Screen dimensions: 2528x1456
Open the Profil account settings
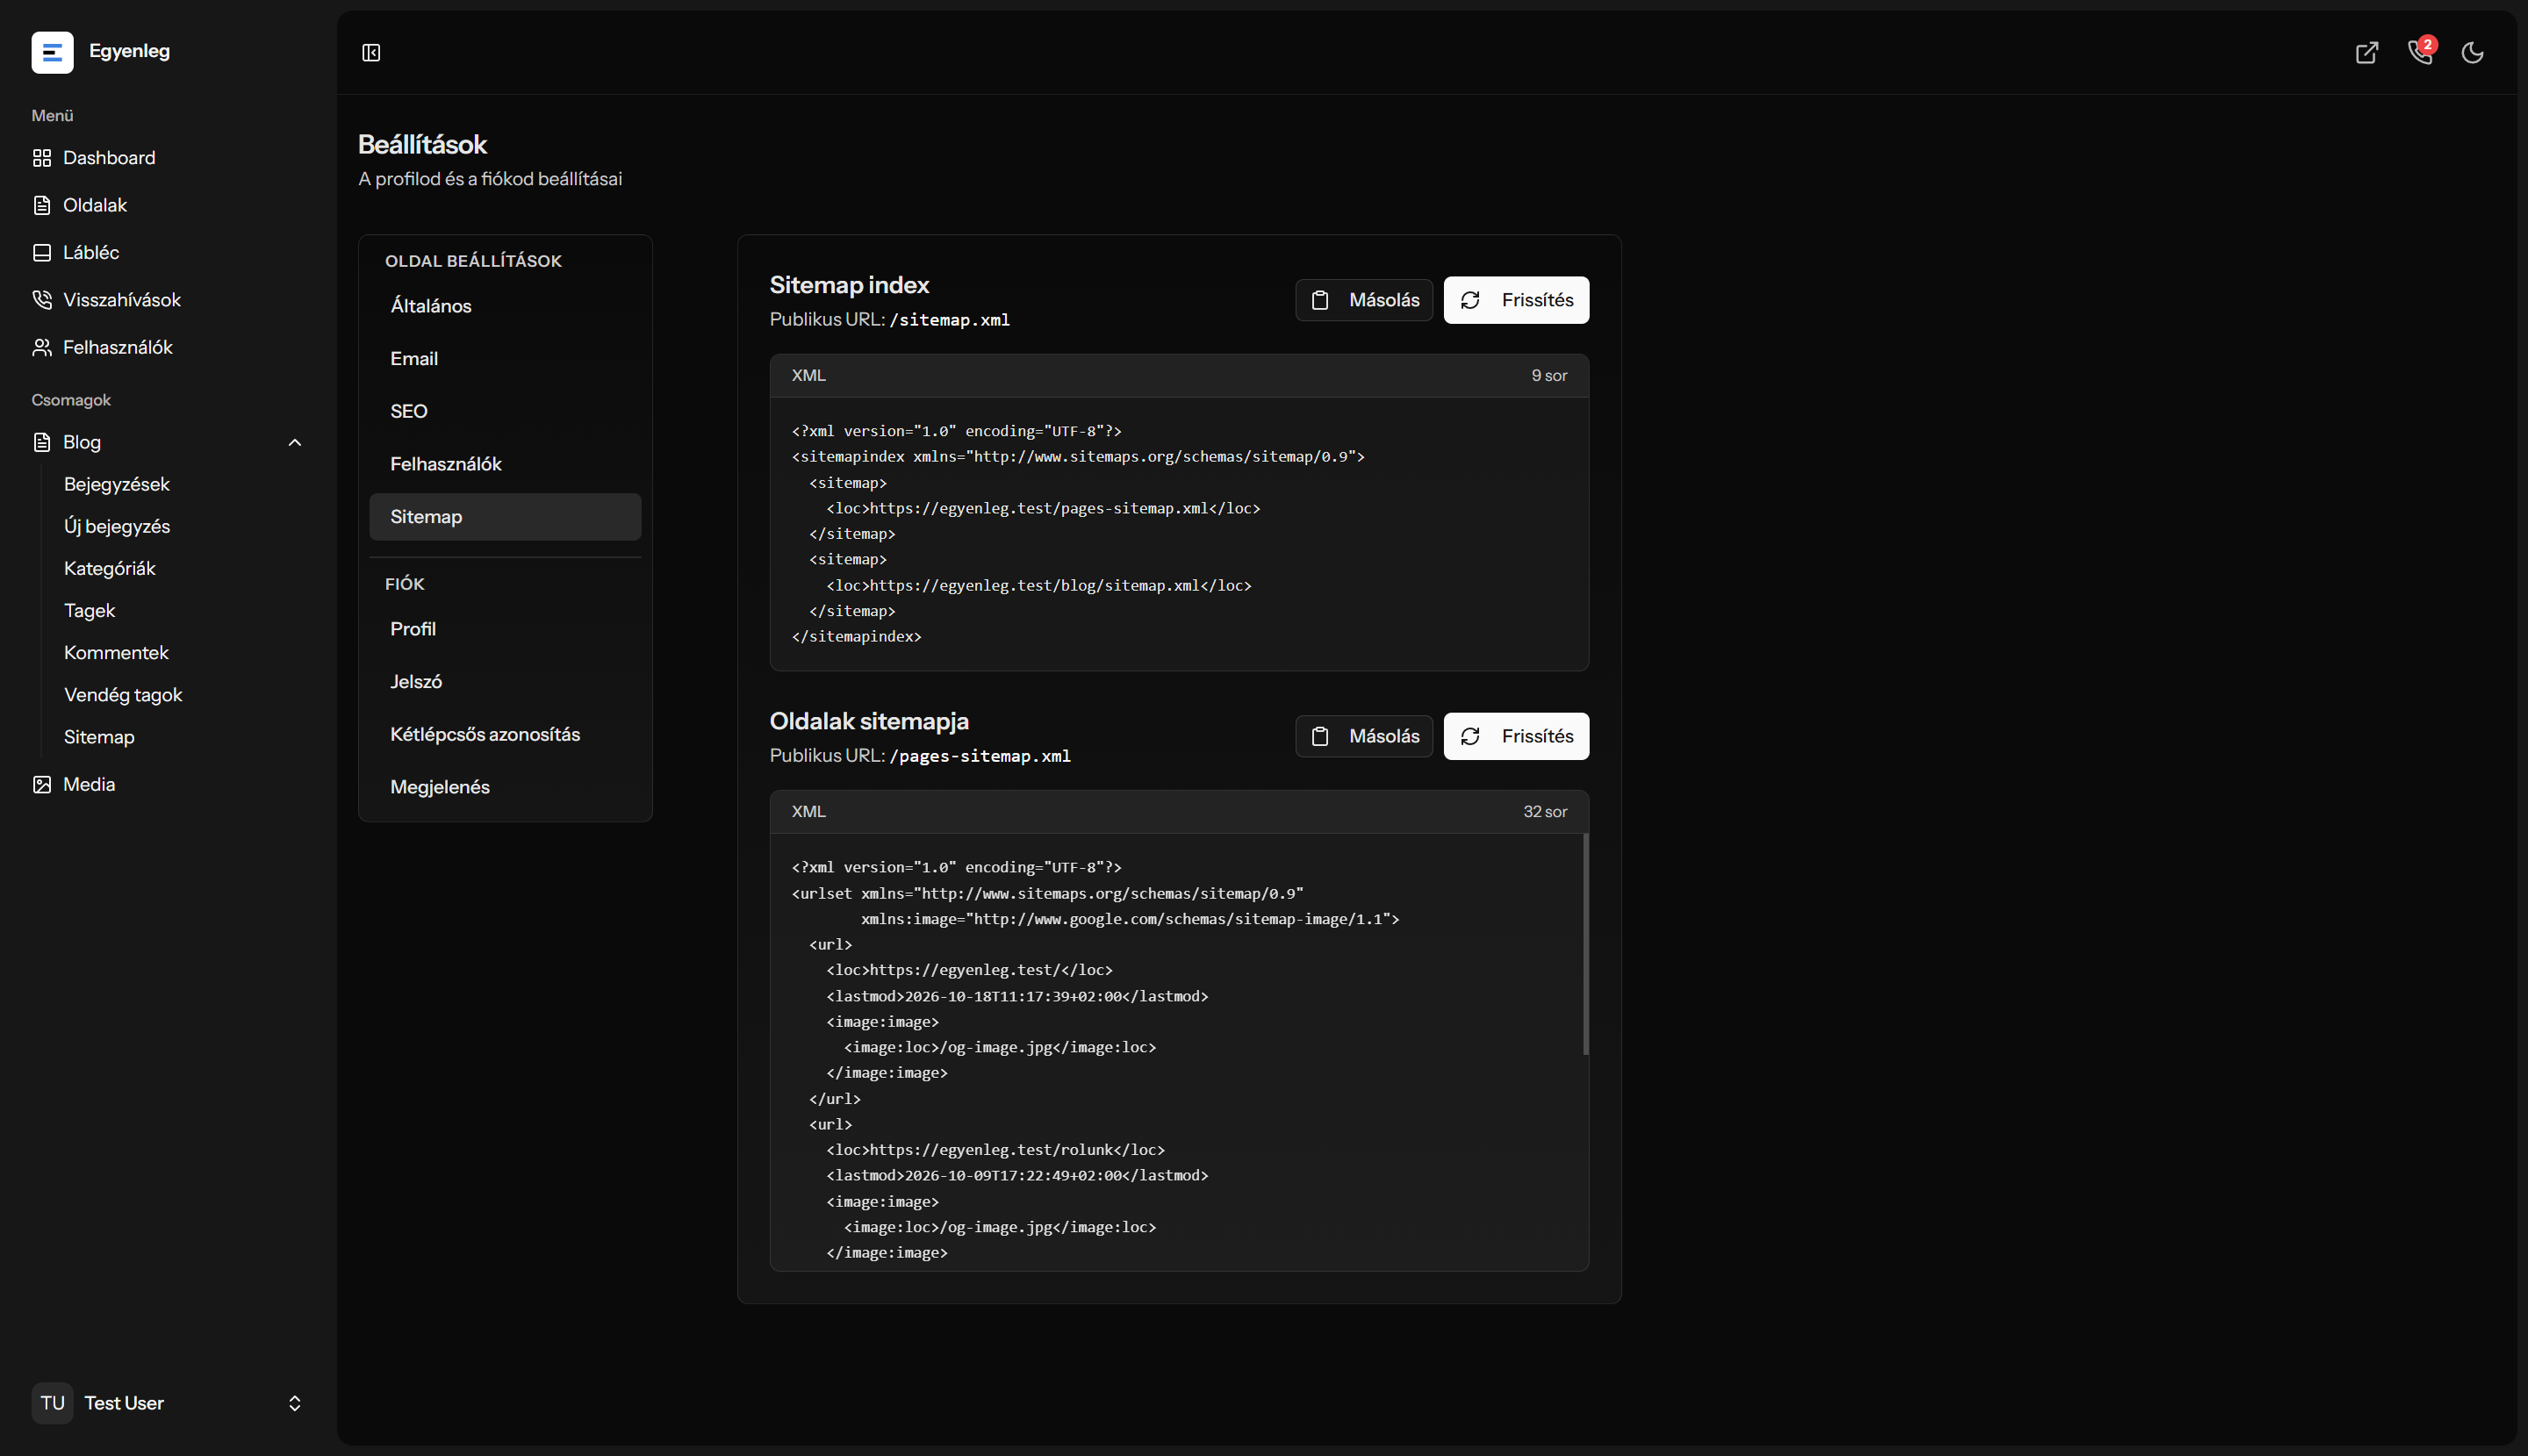tap(505, 629)
